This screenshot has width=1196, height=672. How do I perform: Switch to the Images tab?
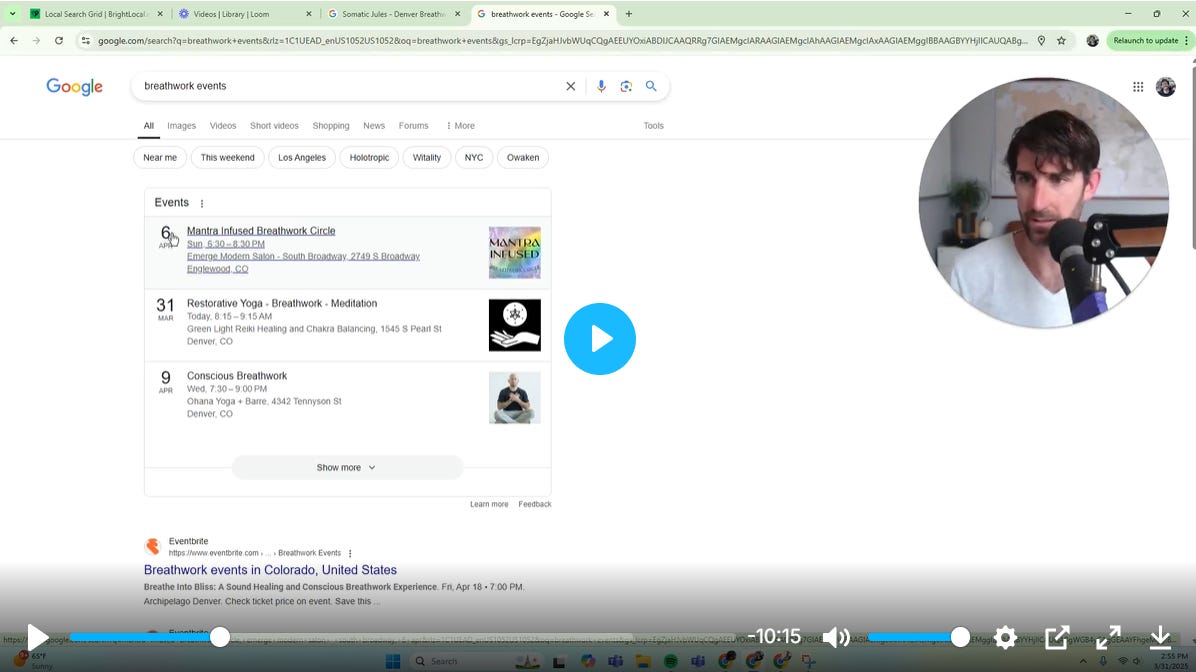tap(182, 126)
